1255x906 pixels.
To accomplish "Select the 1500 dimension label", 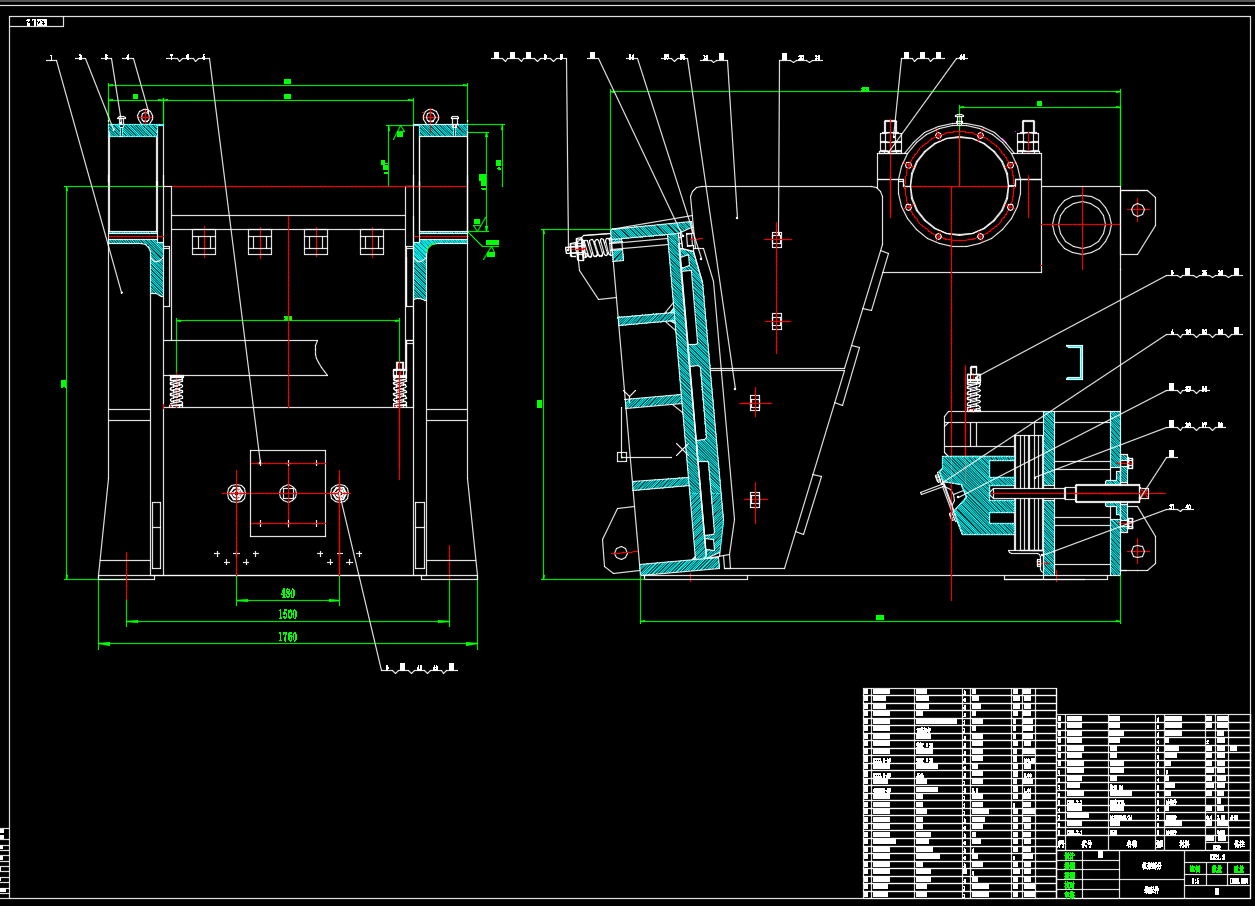I will point(288,615).
